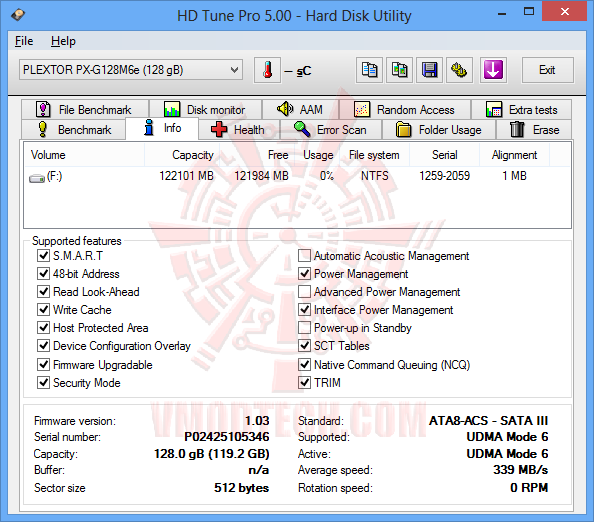Click the copy screenshot icon

click(x=399, y=70)
